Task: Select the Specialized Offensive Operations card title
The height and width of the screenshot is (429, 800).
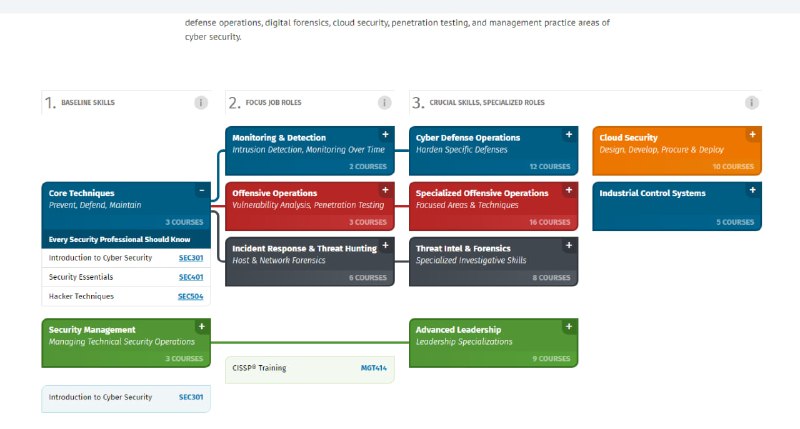Action: (x=482, y=193)
